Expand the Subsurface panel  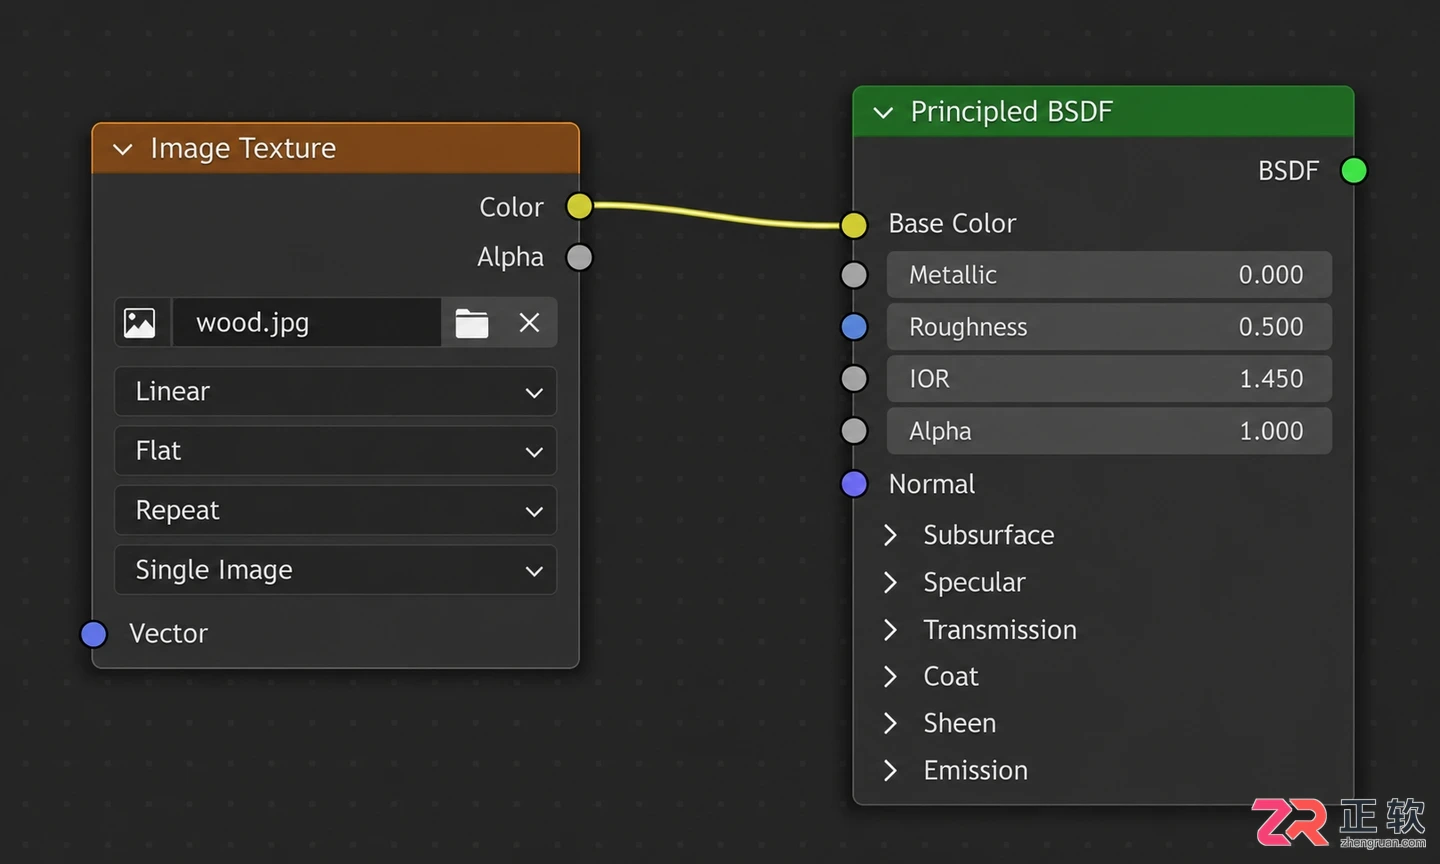click(890, 535)
